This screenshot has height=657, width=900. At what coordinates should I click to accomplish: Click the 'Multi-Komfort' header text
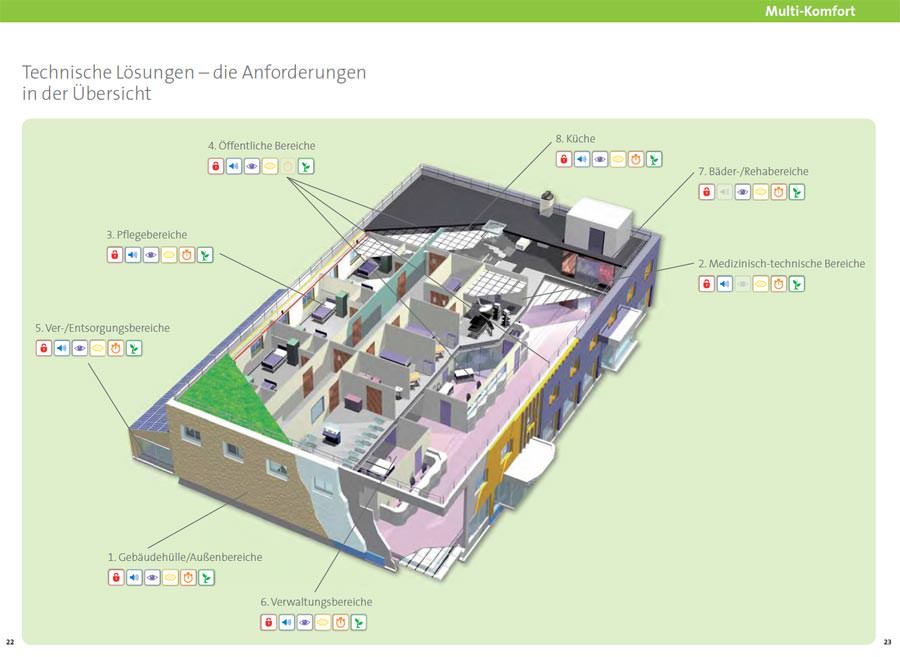click(x=810, y=11)
